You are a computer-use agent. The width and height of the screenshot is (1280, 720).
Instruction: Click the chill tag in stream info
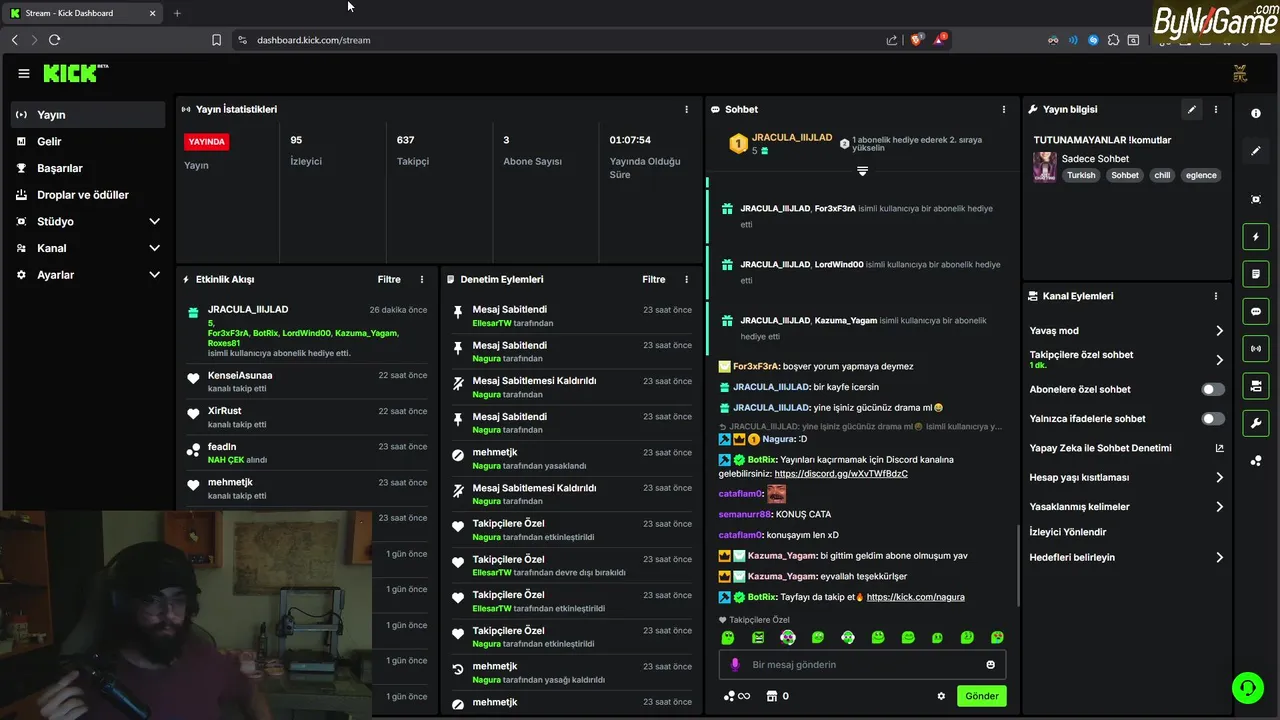[x=1162, y=175]
